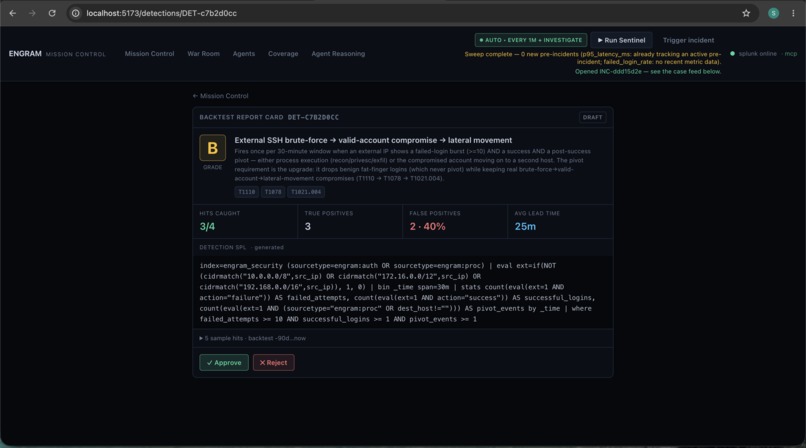
Task: Click the browser forward arrow
Action: click(32, 13)
